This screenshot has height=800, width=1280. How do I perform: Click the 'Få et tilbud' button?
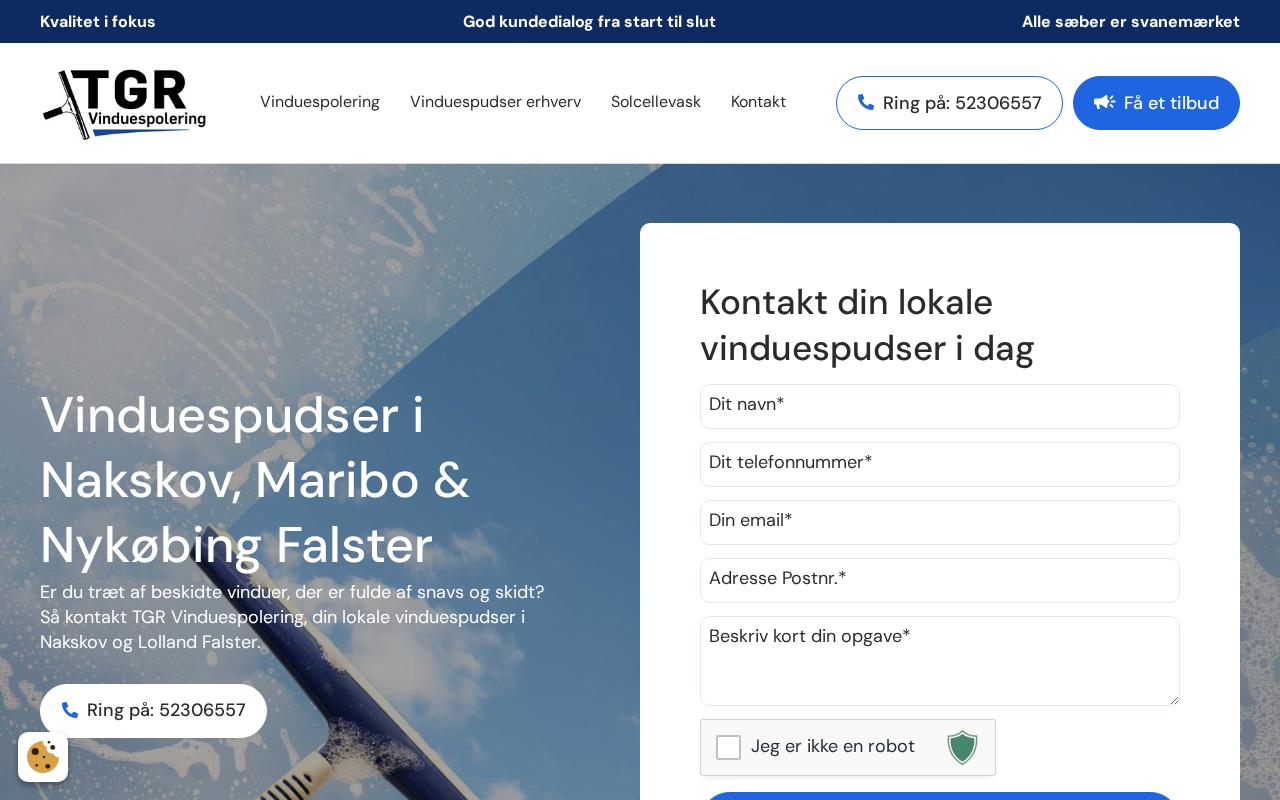[1156, 103]
